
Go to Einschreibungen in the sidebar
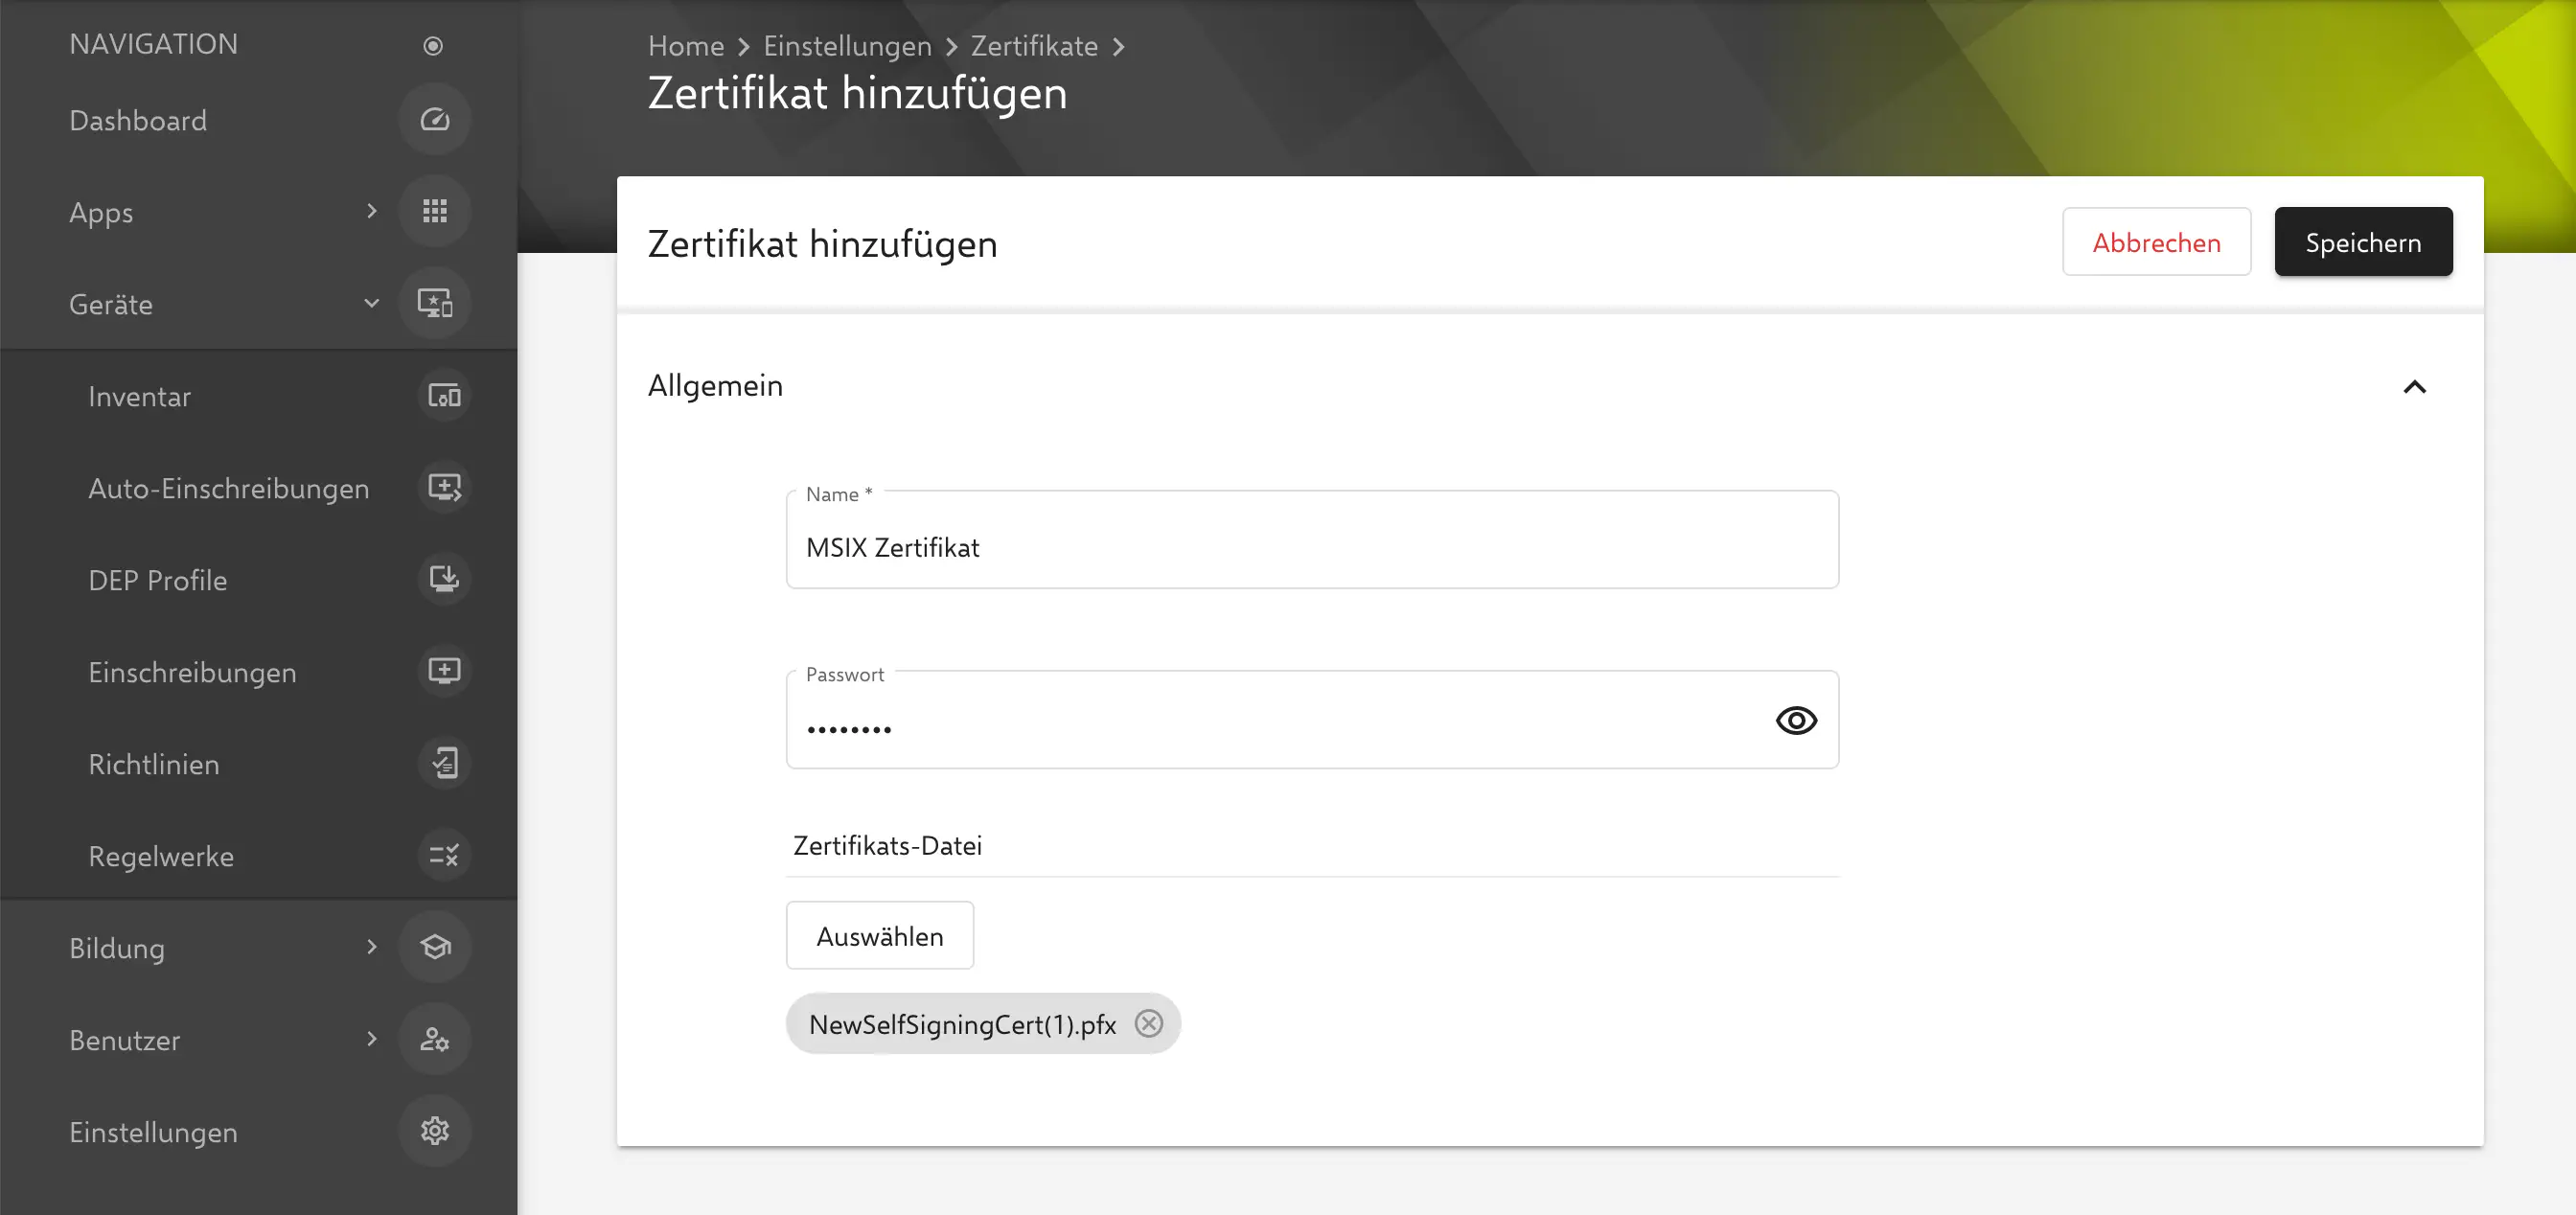pos(192,673)
